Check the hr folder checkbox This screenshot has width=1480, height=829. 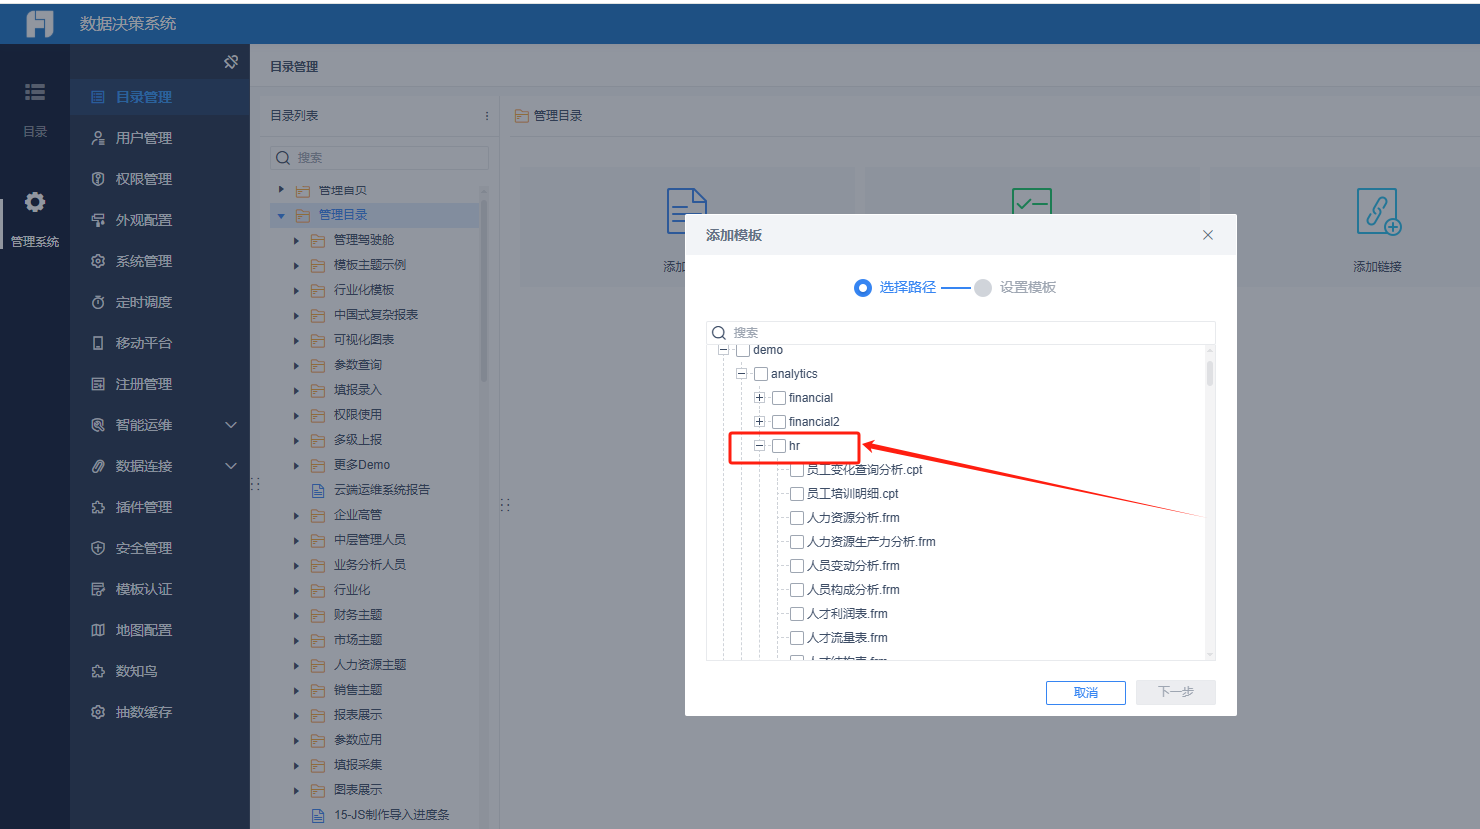click(779, 446)
